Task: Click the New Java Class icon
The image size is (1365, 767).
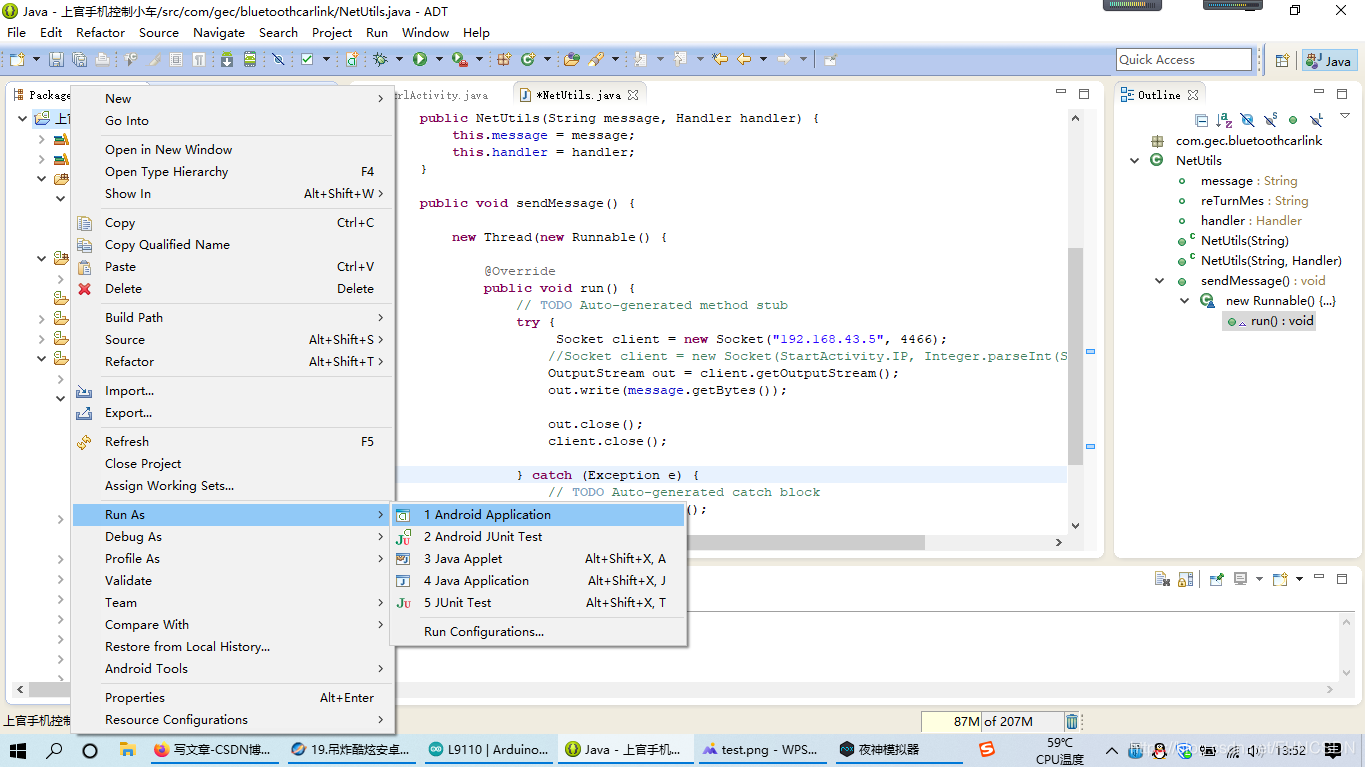Action: tap(527, 60)
